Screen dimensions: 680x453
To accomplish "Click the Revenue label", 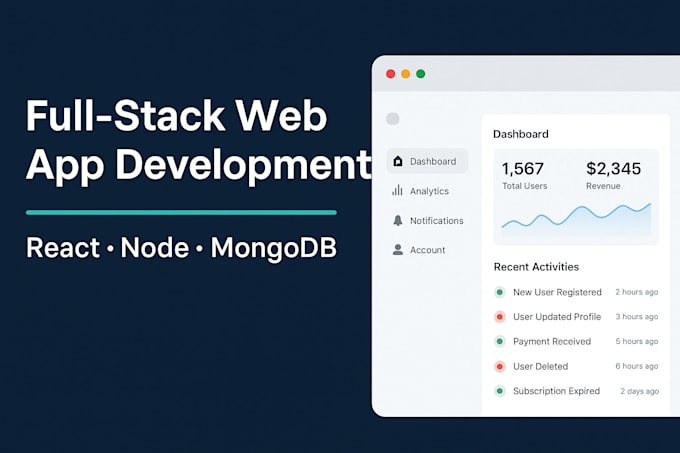I will 603,186.
